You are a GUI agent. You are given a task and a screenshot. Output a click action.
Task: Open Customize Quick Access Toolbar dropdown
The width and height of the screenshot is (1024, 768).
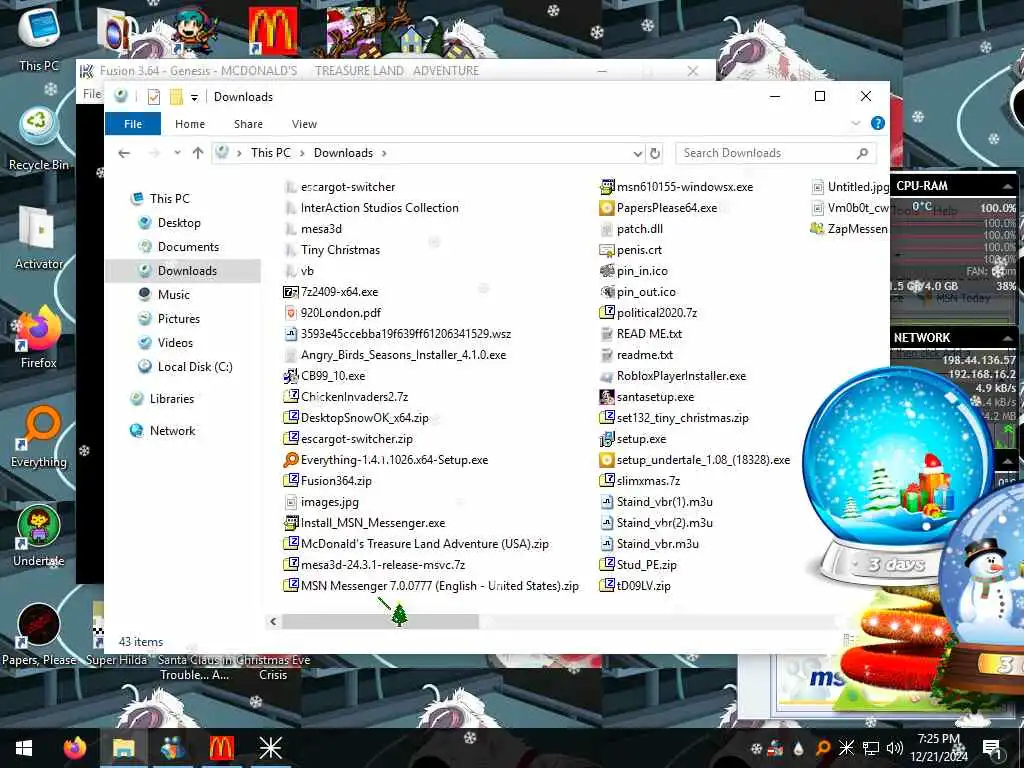click(194, 97)
